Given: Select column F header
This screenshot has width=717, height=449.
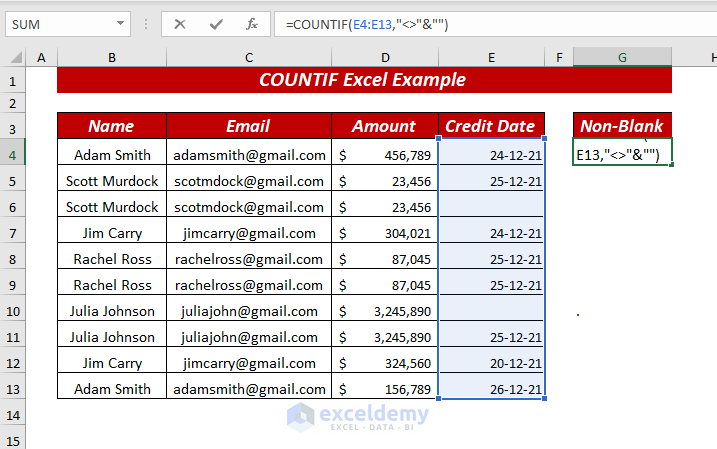Looking at the screenshot, I should [x=559, y=58].
